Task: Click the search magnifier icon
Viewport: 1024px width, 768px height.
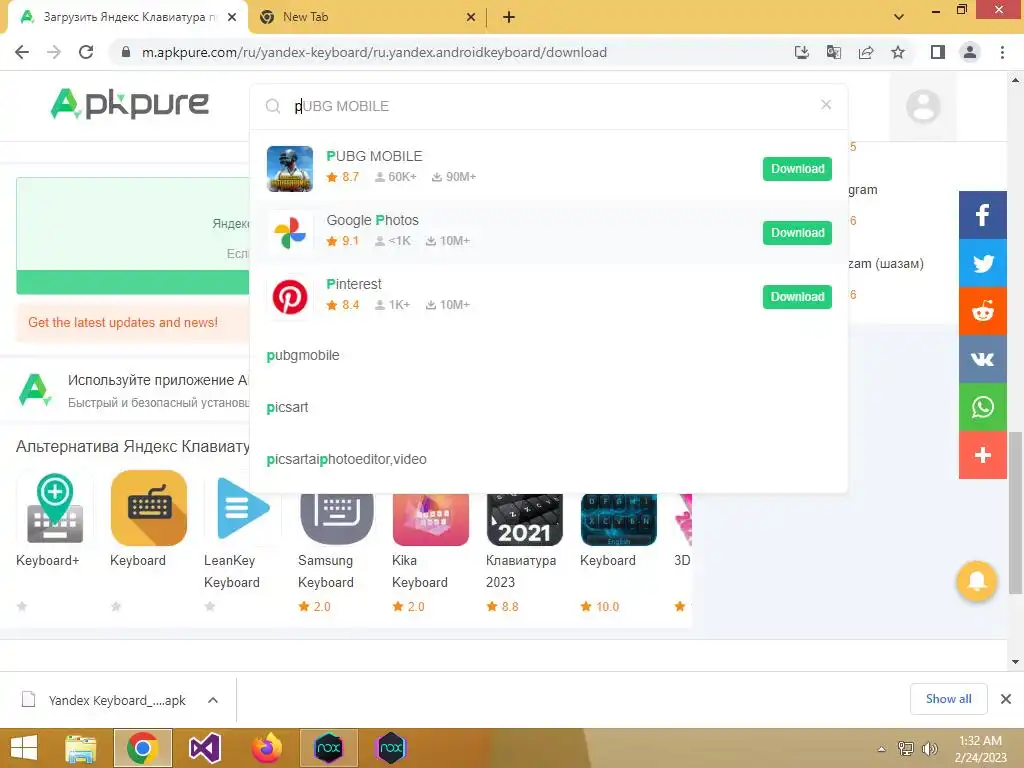Action: pos(273,106)
